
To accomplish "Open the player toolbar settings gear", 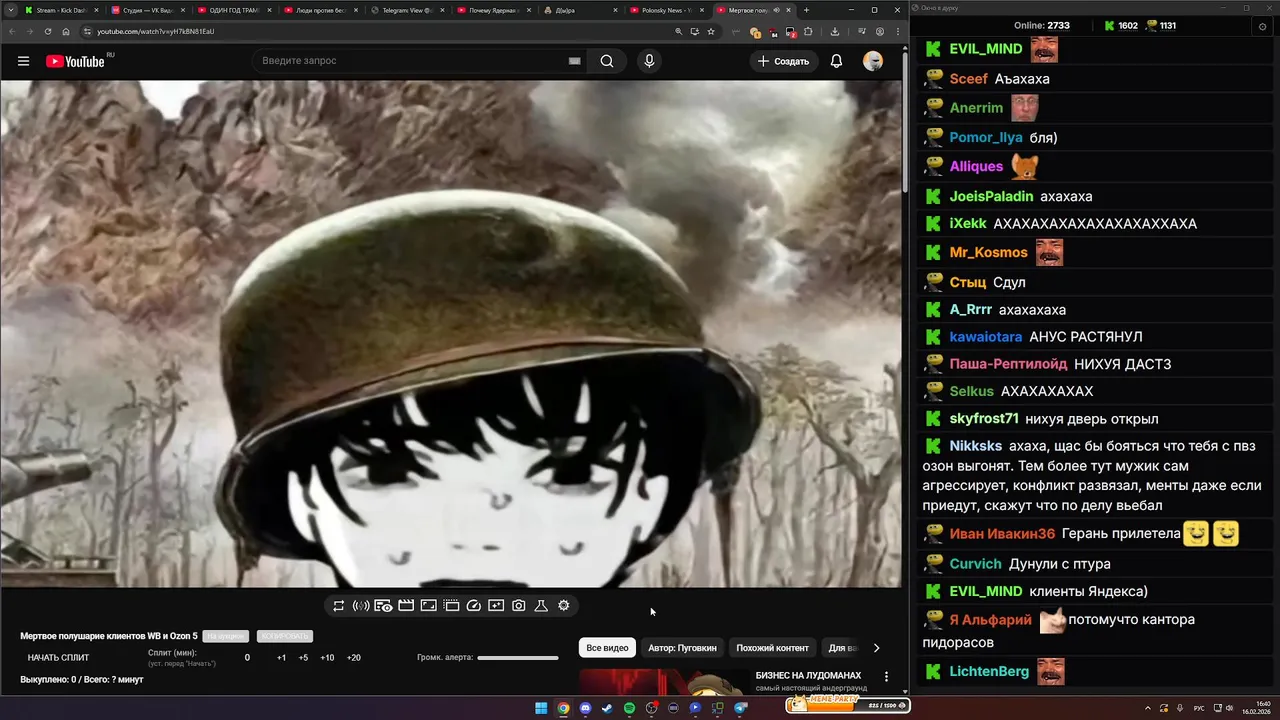I will [564, 606].
